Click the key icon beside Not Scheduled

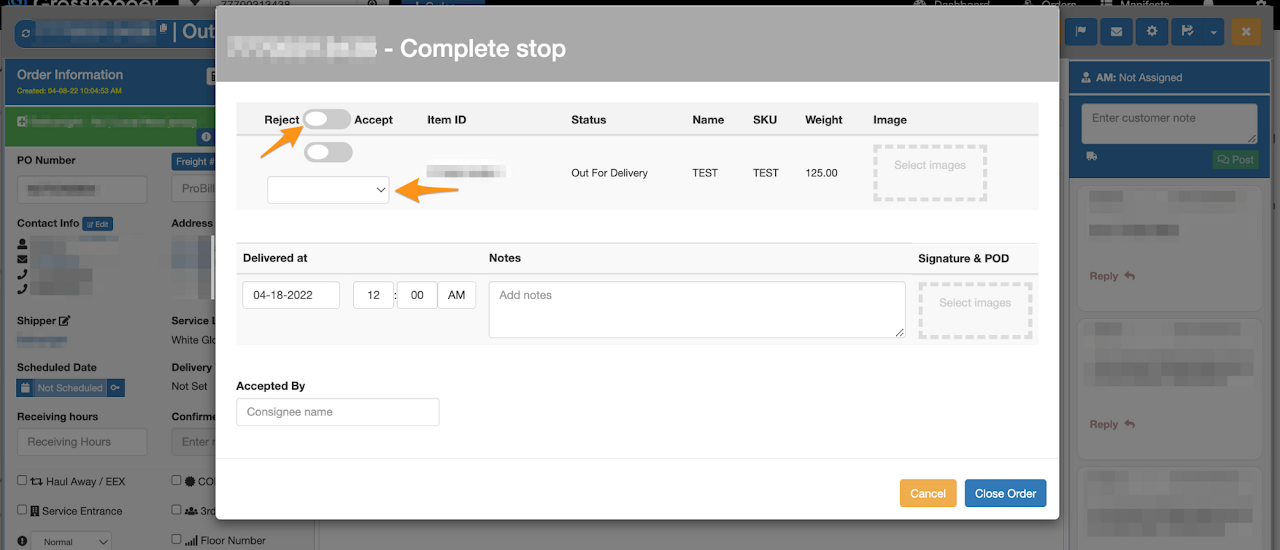coord(116,388)
